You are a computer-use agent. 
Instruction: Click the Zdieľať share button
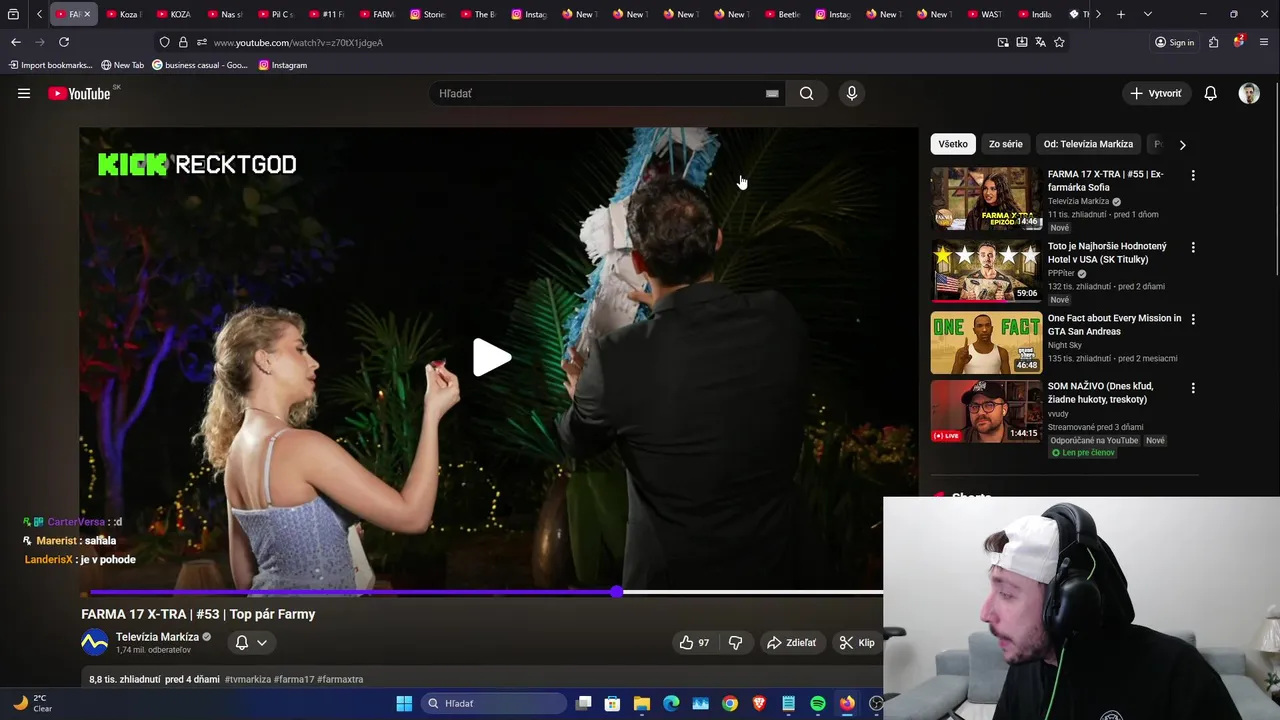pyautogui.click(x=791, y=643)
